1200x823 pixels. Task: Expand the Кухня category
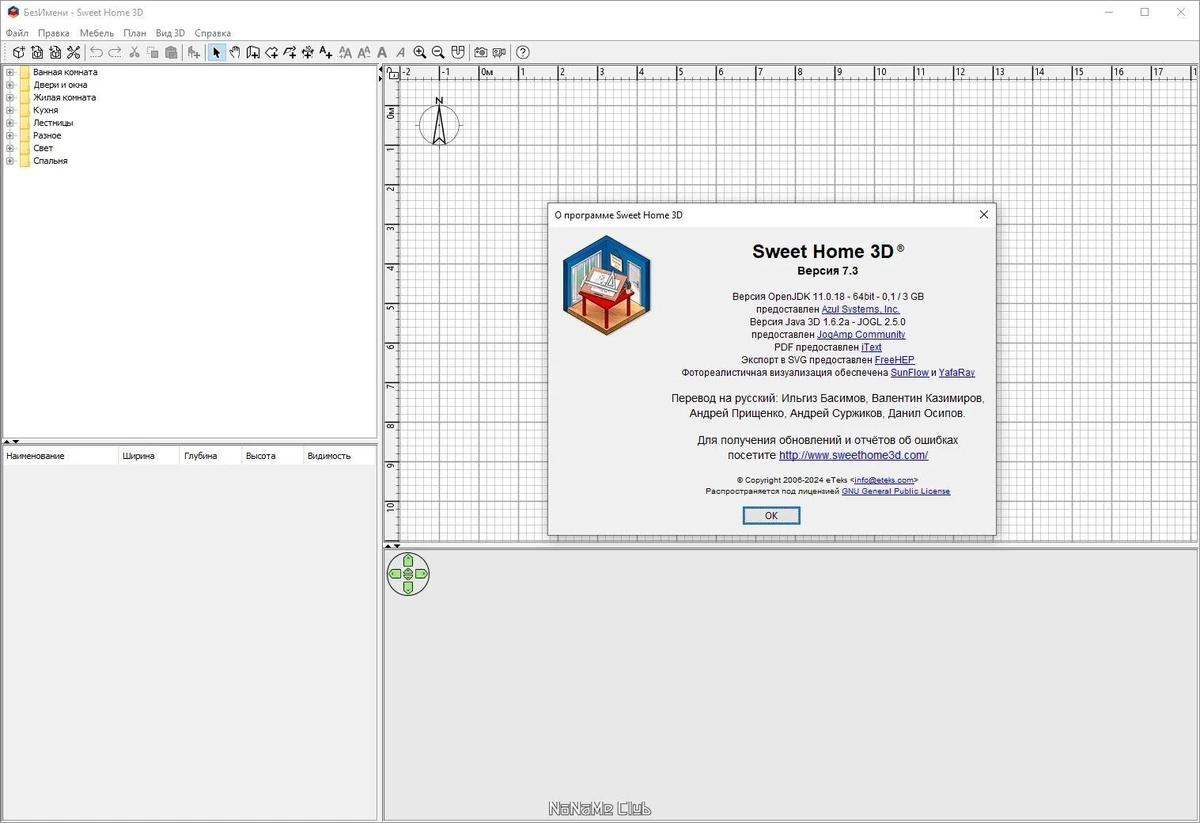(x=10, y=110)
